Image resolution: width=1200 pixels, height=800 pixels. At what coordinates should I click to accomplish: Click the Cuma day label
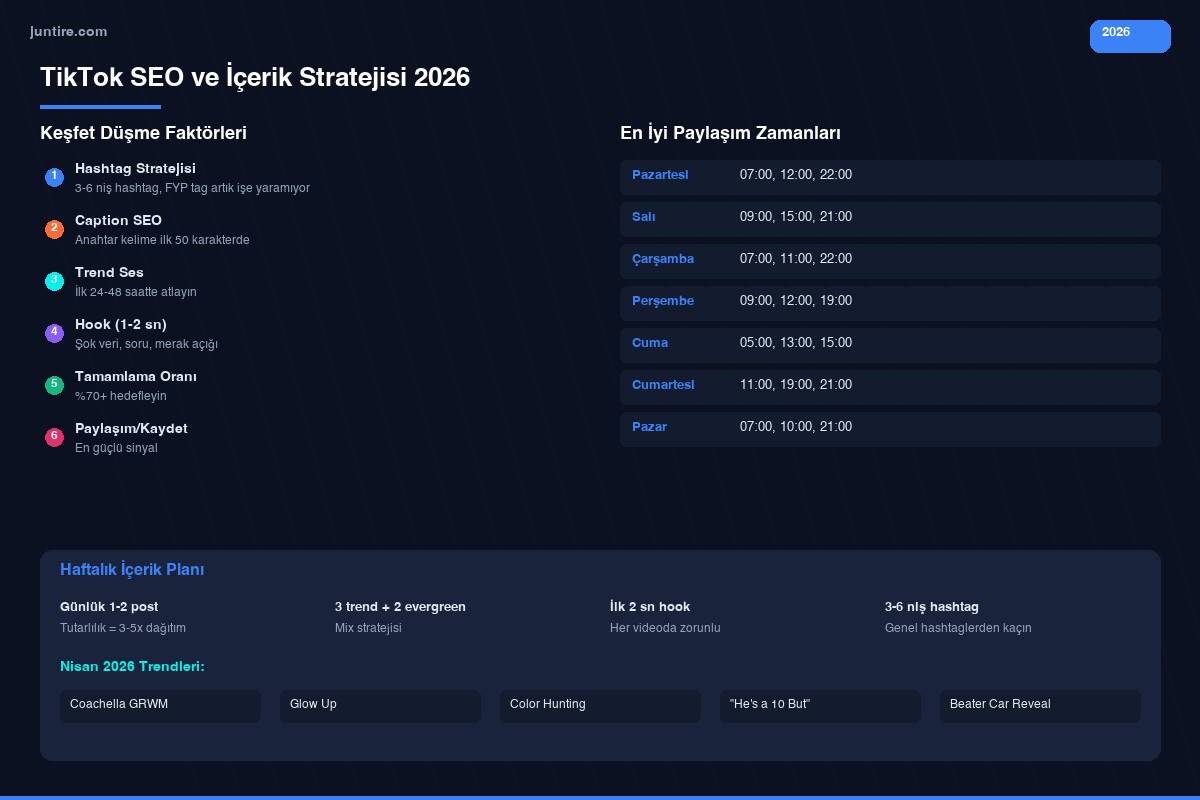[x=650, y=344]
